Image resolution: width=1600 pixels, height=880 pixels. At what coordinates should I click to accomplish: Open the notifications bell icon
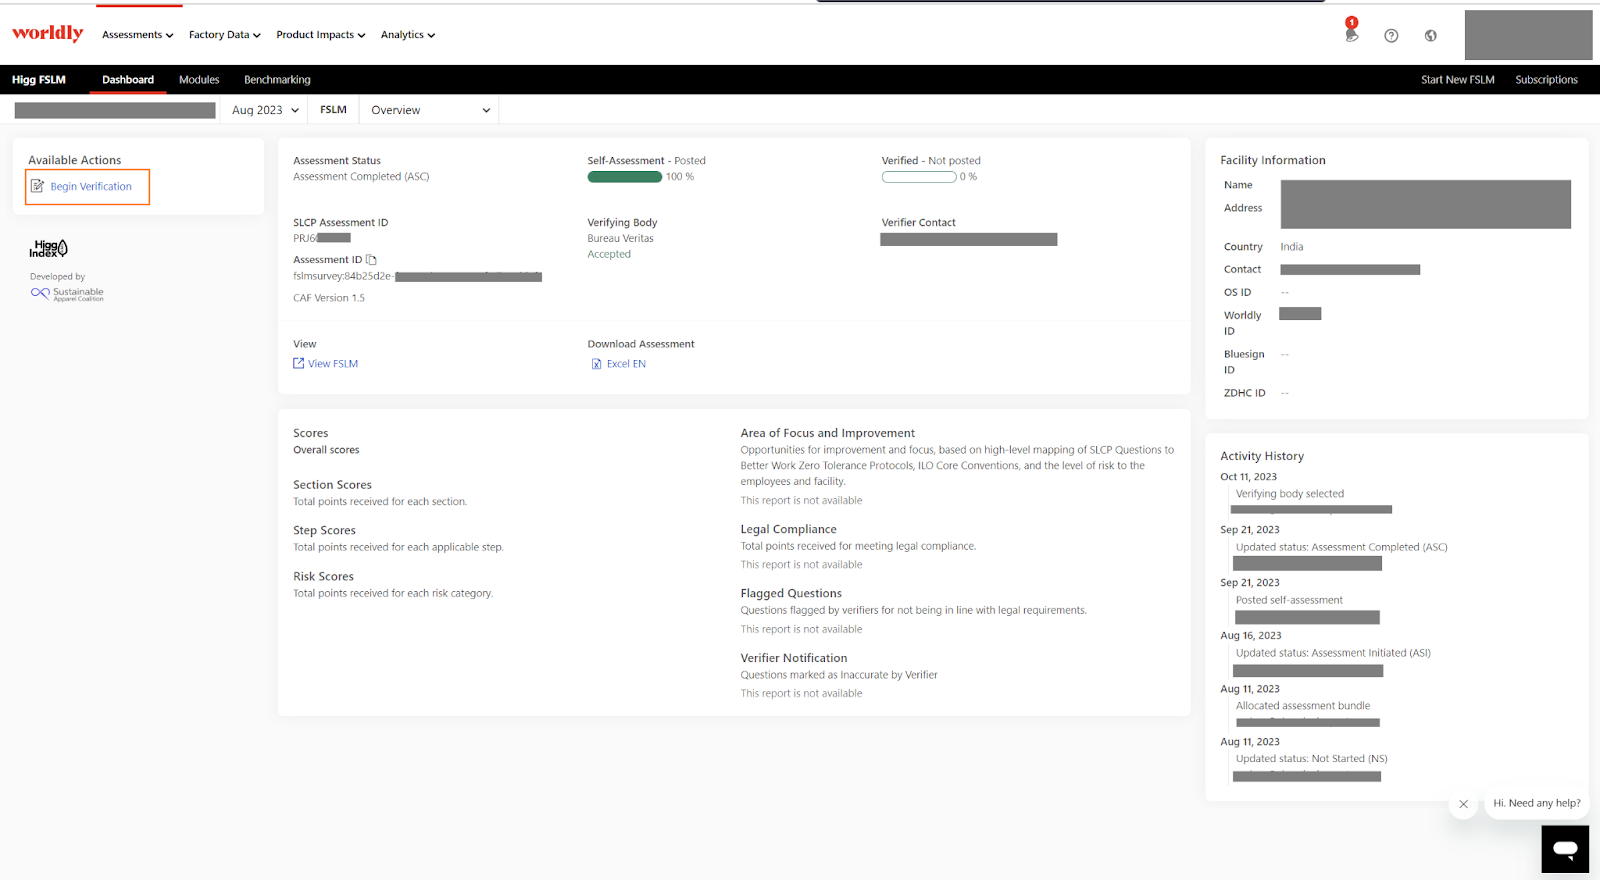click(1351, 34)
